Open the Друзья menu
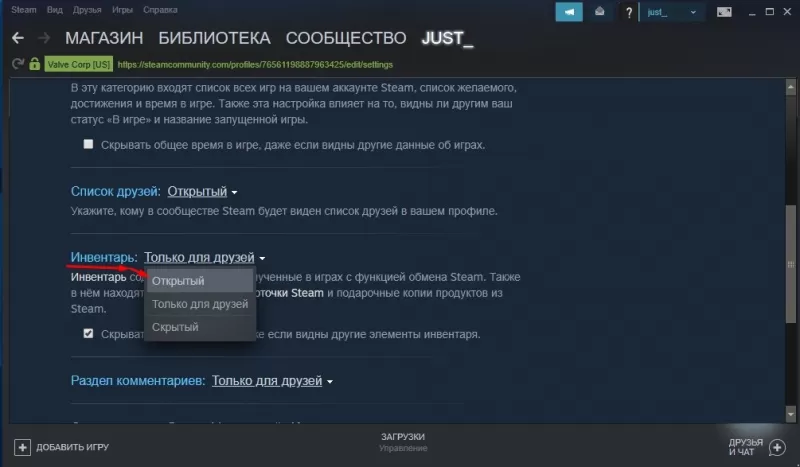The height and width of the screenshot is (467, 800). tap(87, 10)
